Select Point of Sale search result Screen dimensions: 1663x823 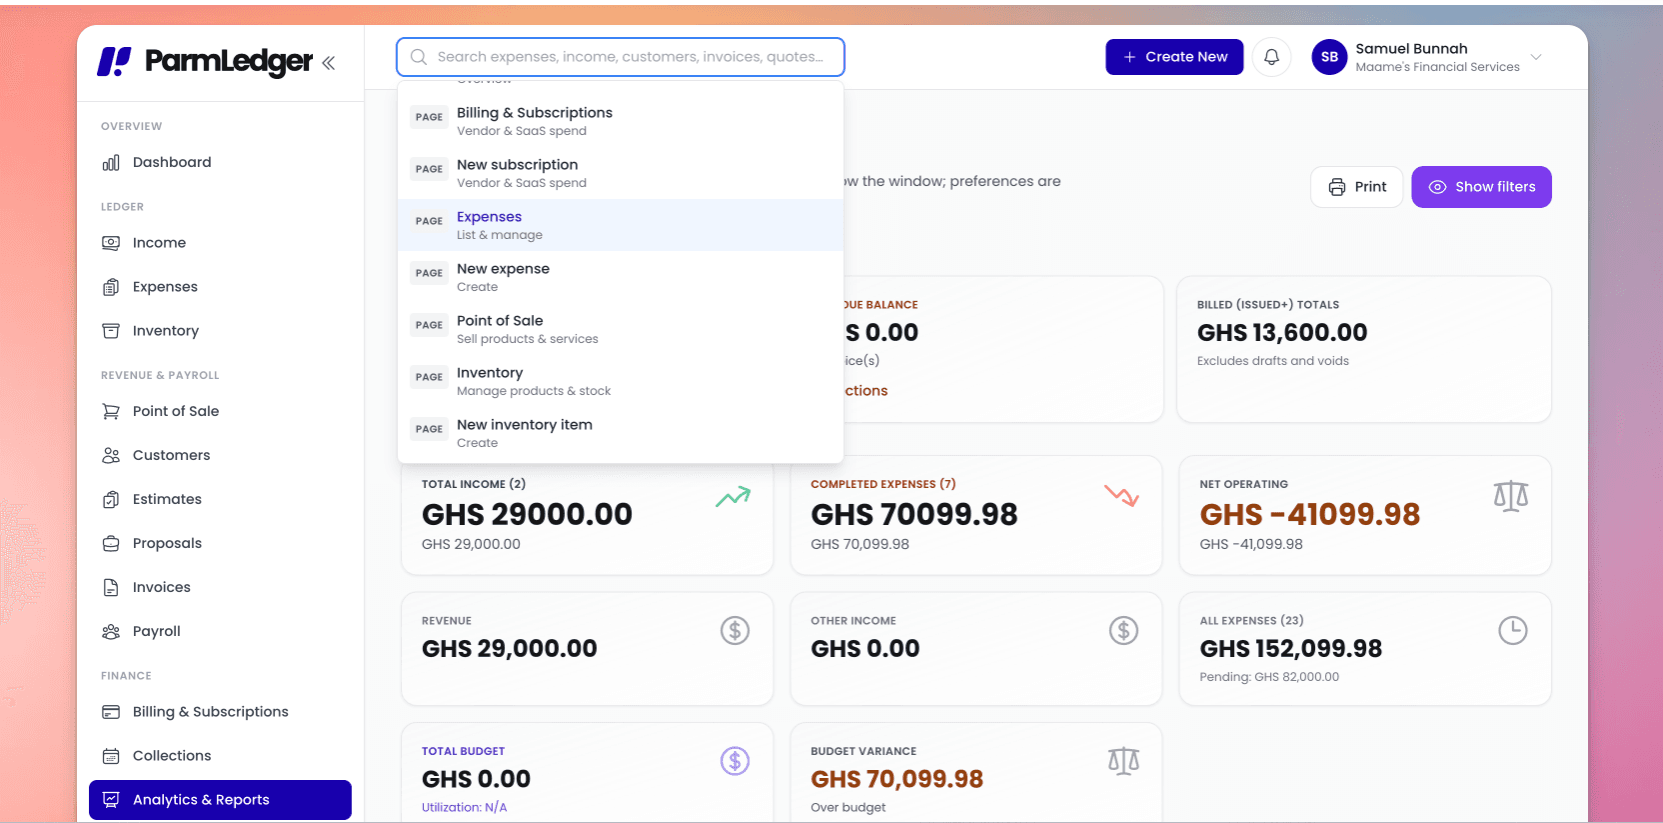620,329
